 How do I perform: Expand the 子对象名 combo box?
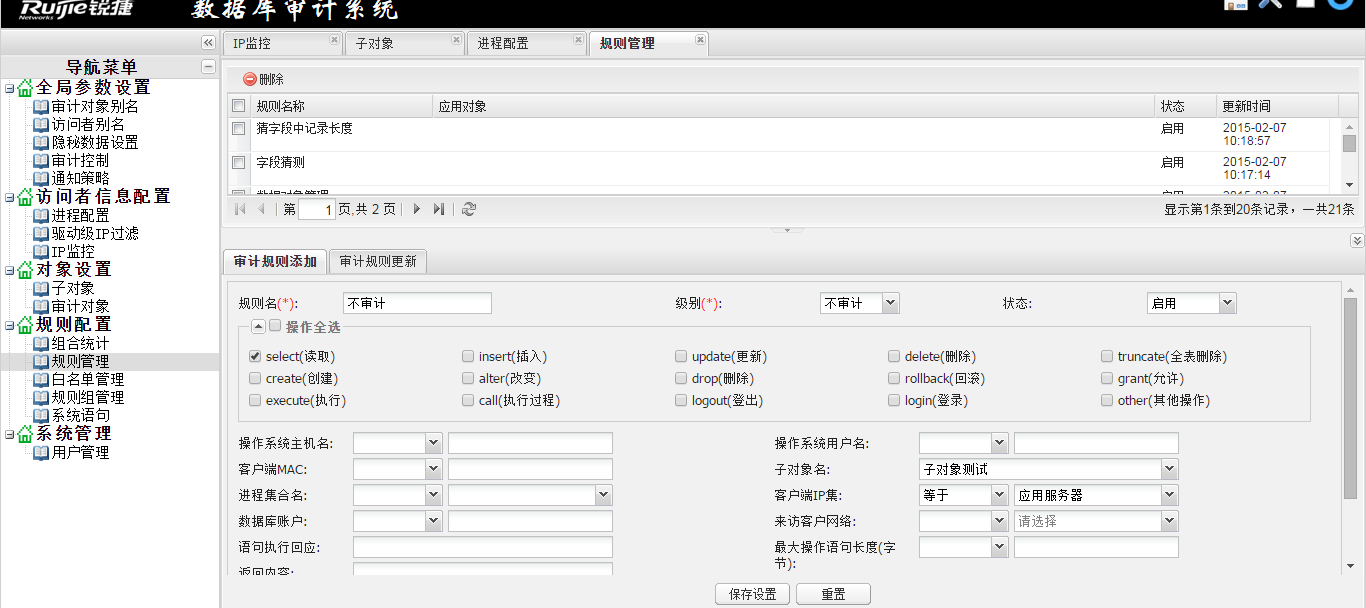point(1169,469)
